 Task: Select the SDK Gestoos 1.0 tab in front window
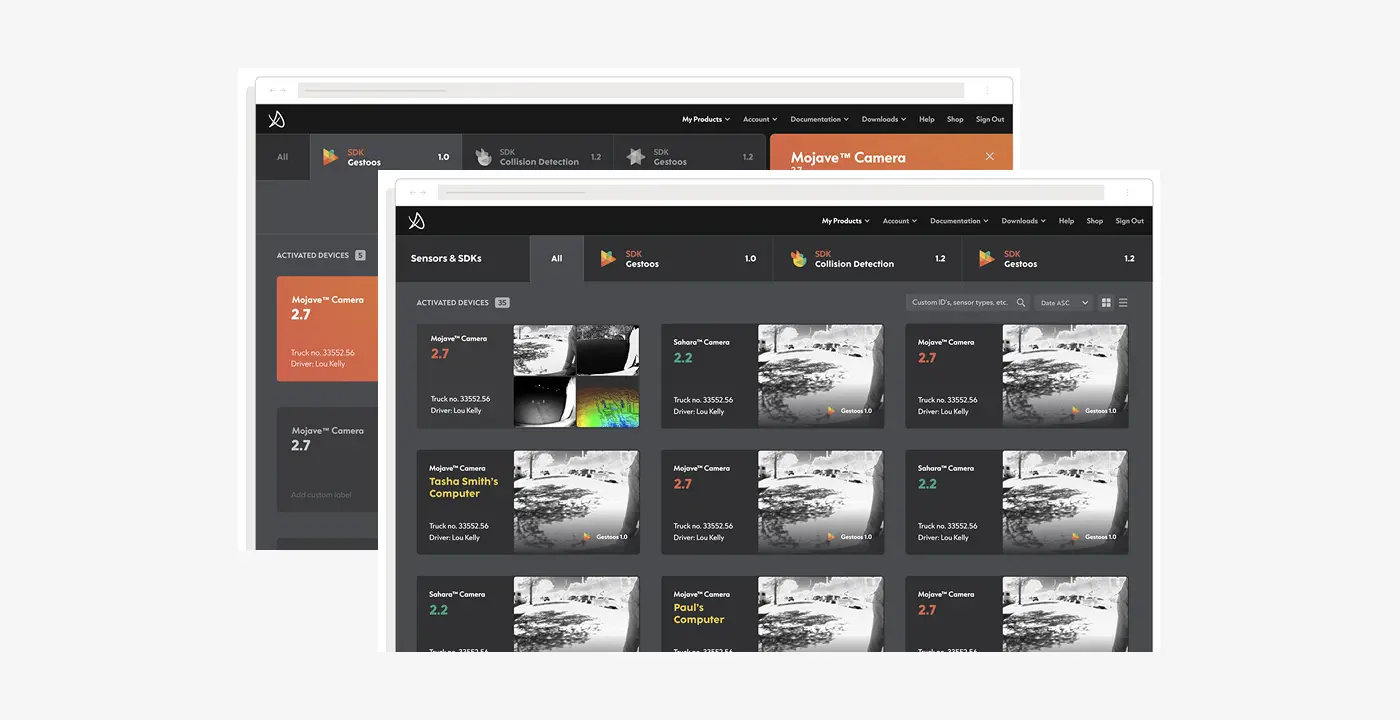(x=678, y=259)
